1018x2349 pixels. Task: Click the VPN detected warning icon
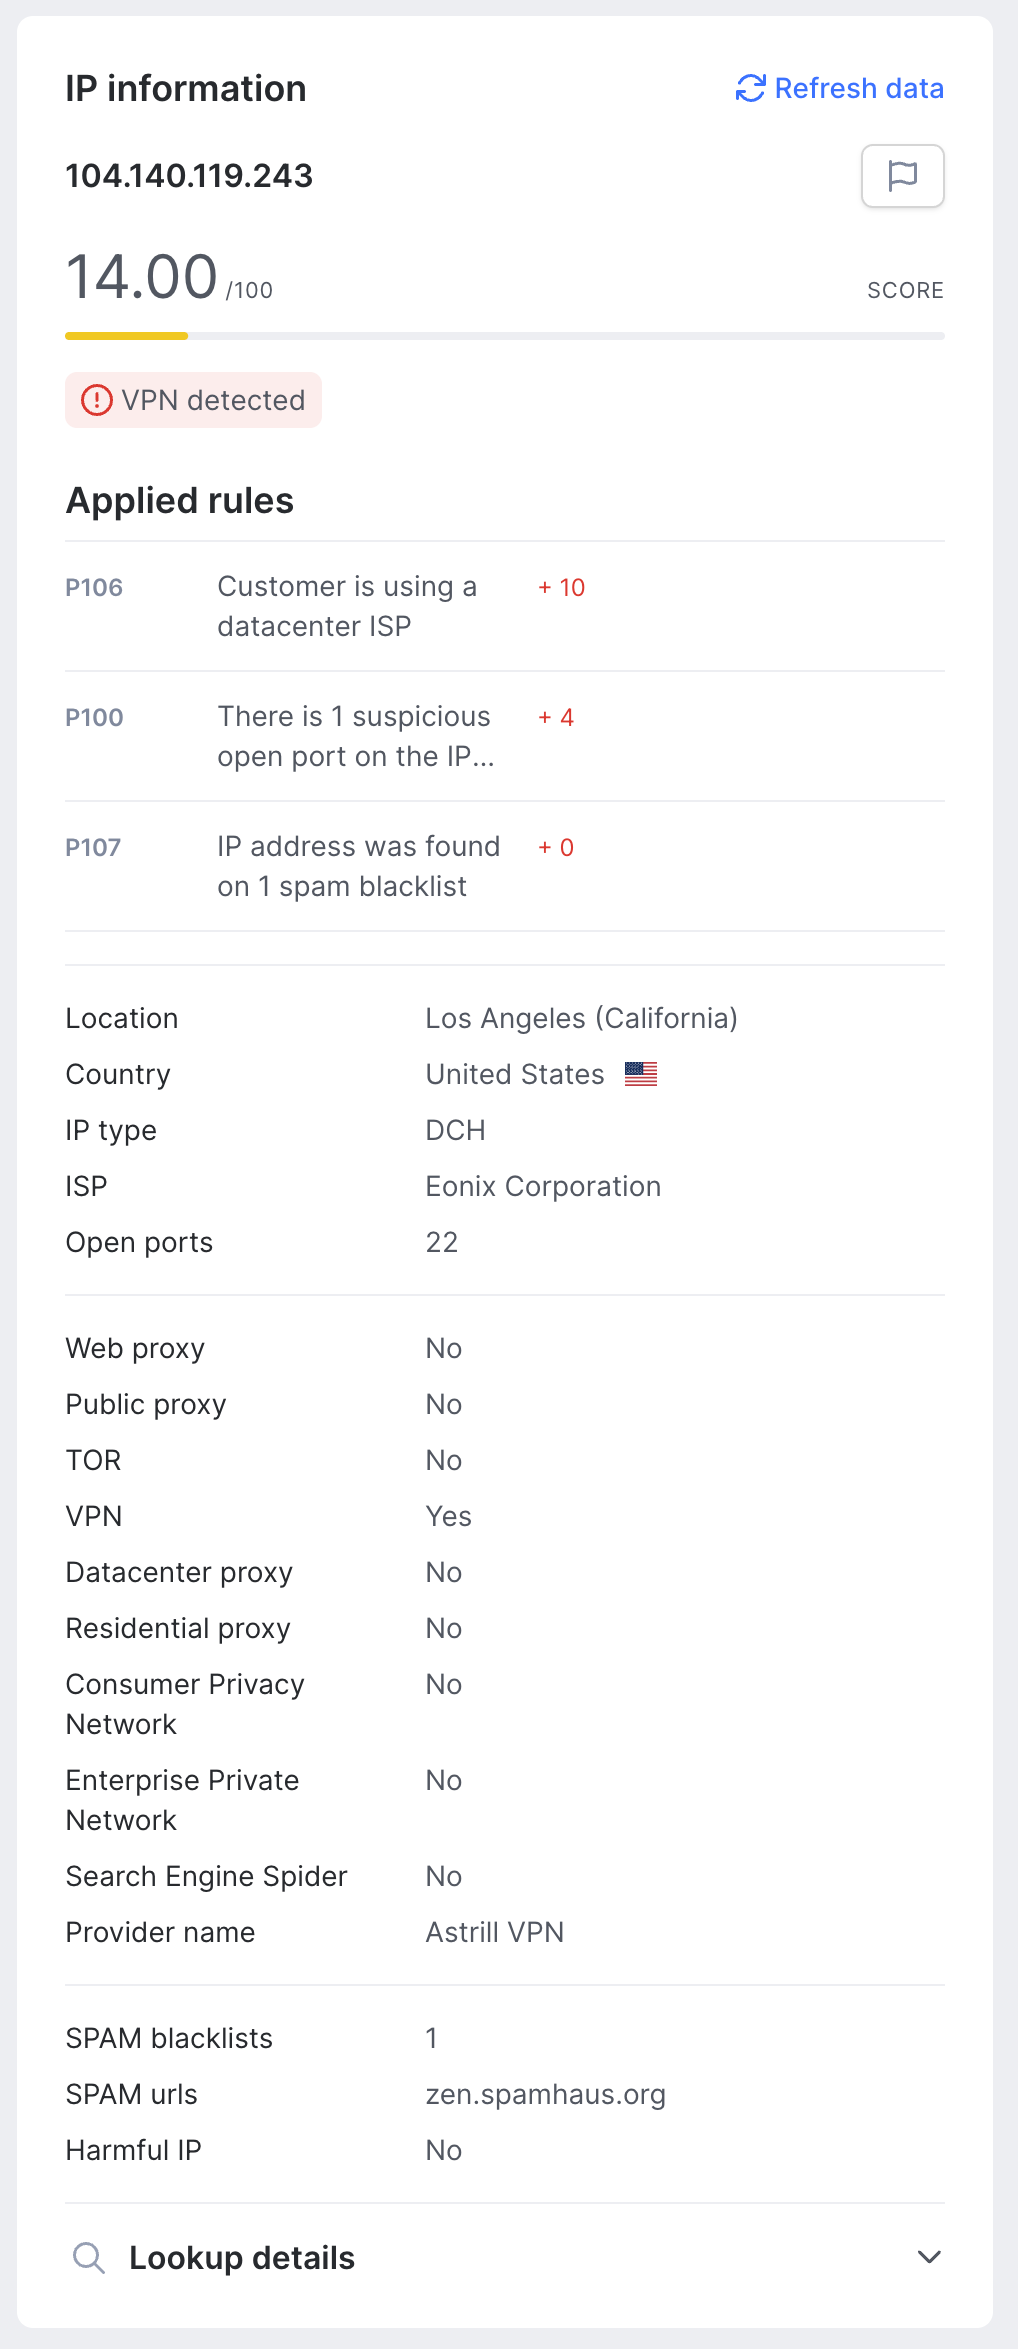pyautogui.click(x=96, y=401)
